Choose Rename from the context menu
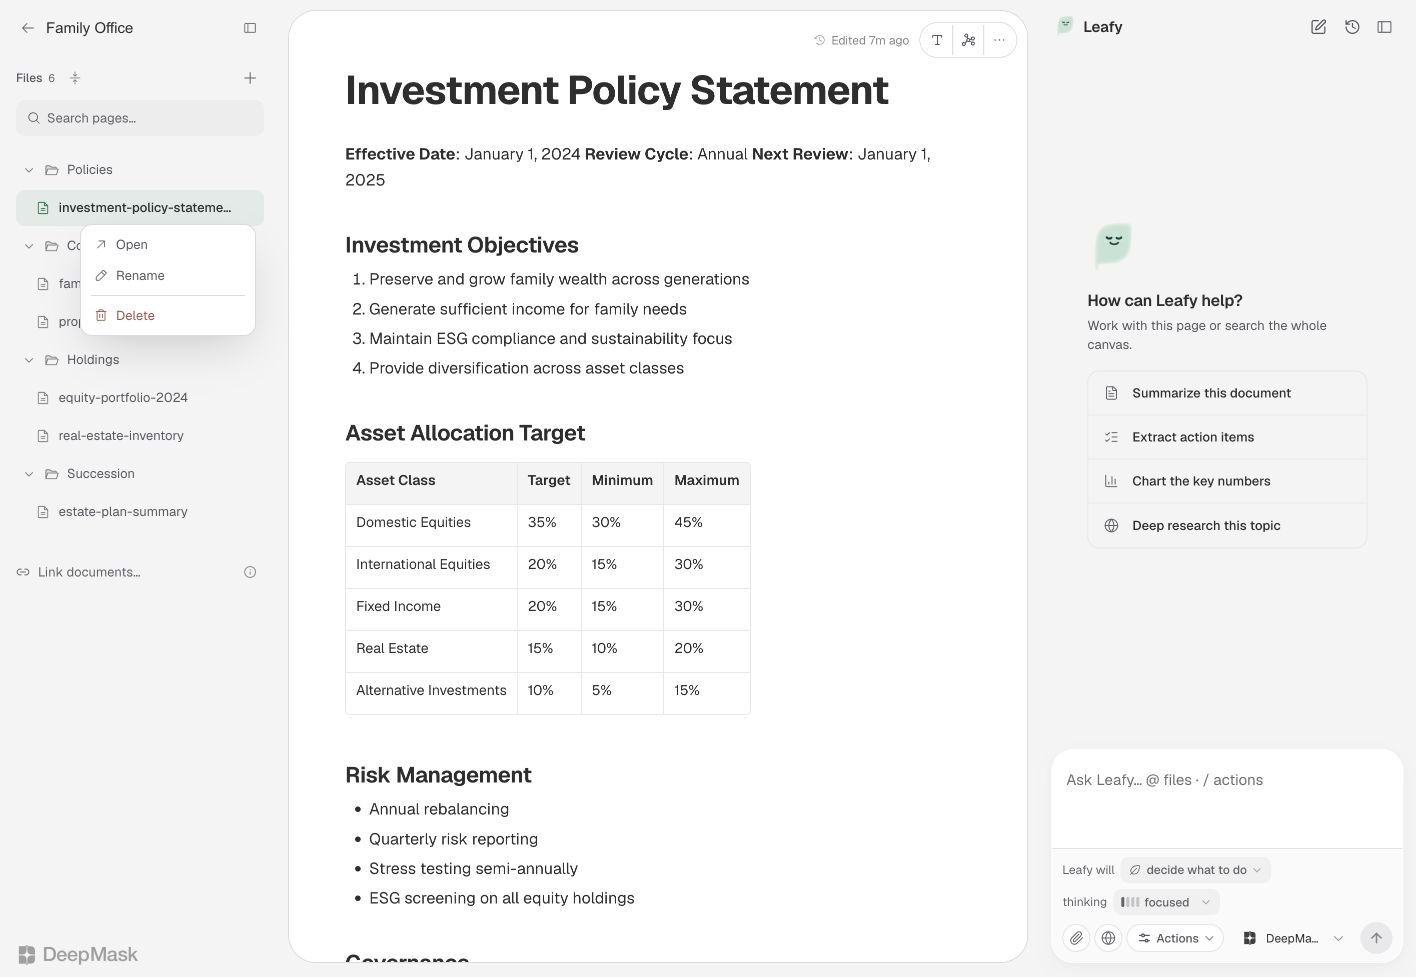The image size is (1416, 977). [x=168, y=276]
